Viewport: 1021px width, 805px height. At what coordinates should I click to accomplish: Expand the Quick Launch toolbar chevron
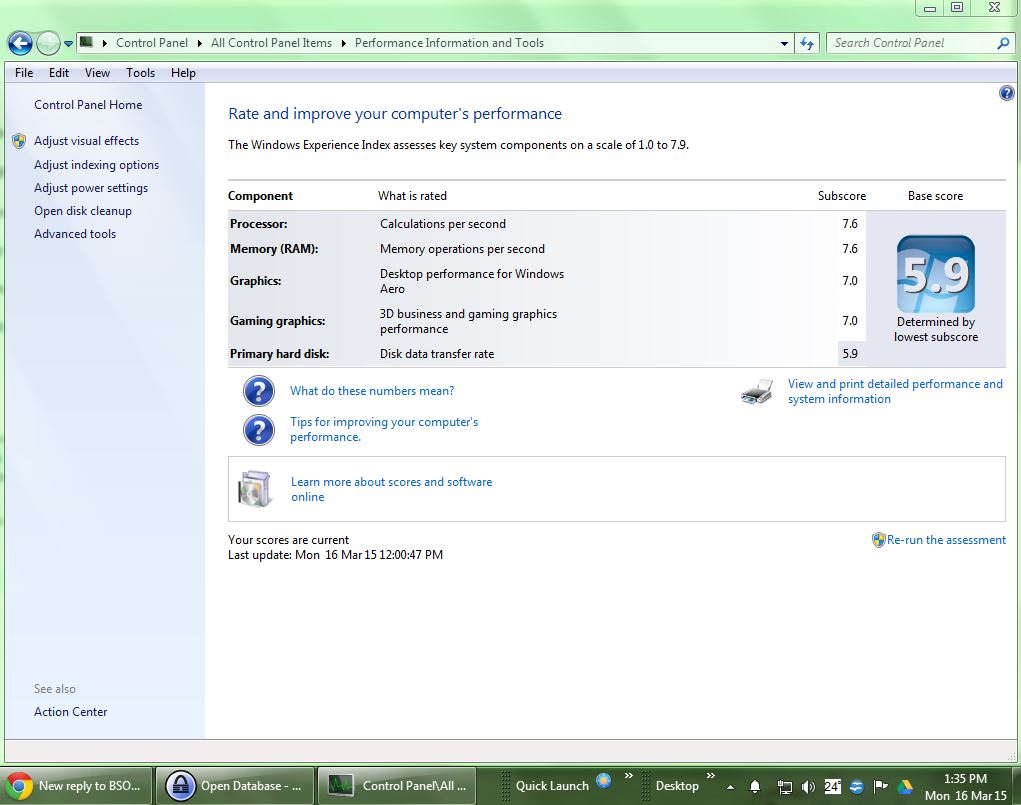[628, 776]
